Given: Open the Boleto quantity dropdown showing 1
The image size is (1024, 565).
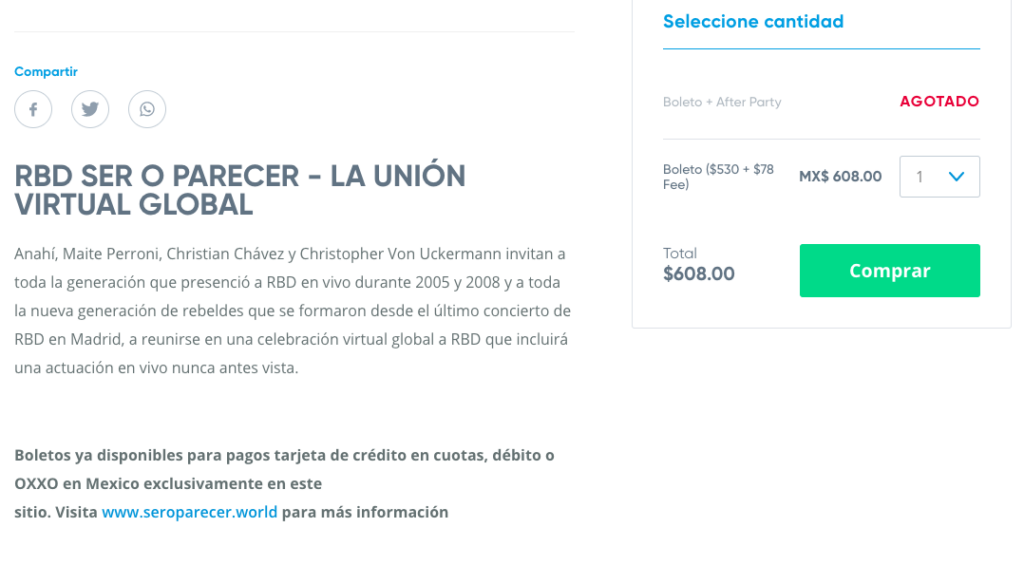Looking at the screenshot, I should coord(939,177).
